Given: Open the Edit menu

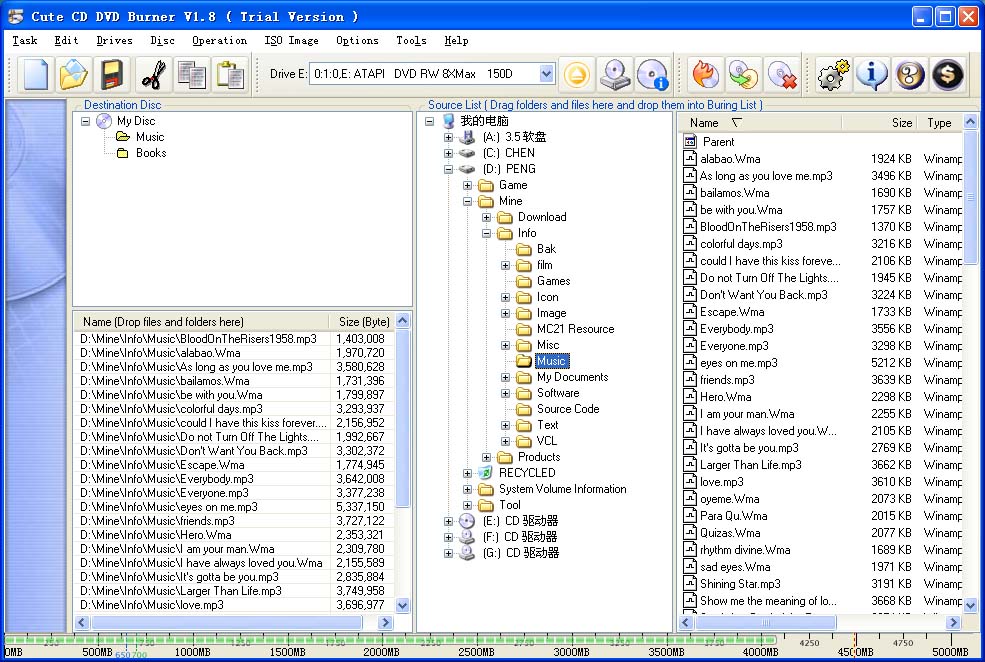Looking at the screenshot, I should 66,41.
